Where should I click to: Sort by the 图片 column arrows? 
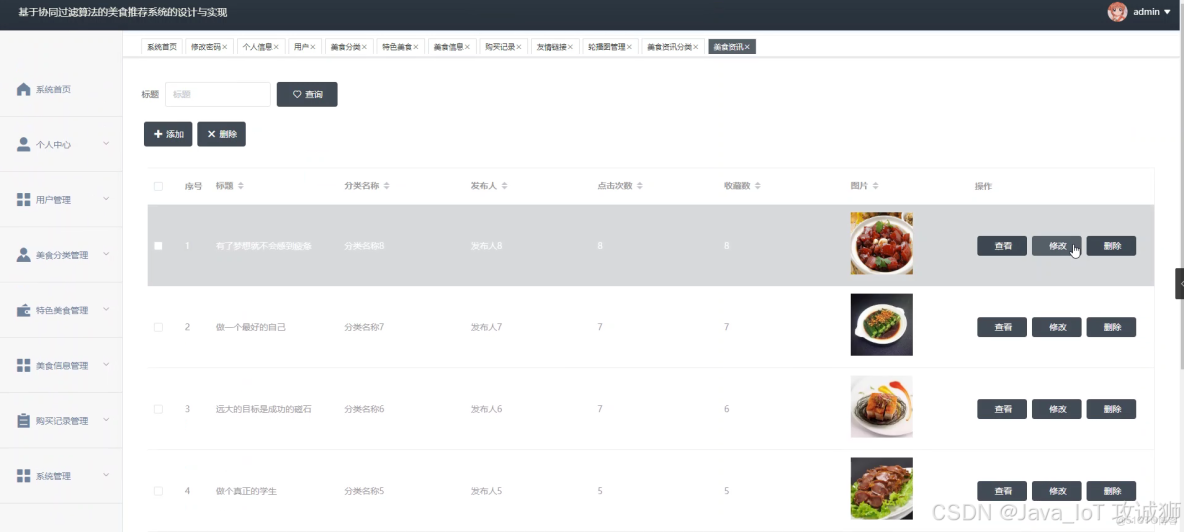(x=875, y=186)
